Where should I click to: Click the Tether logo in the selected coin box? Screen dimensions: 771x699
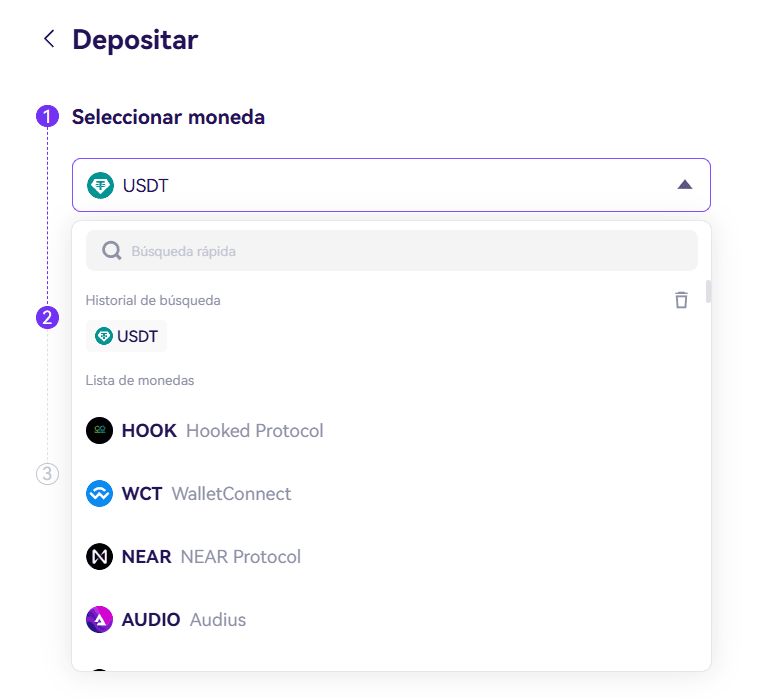click(x=100, y=185)
